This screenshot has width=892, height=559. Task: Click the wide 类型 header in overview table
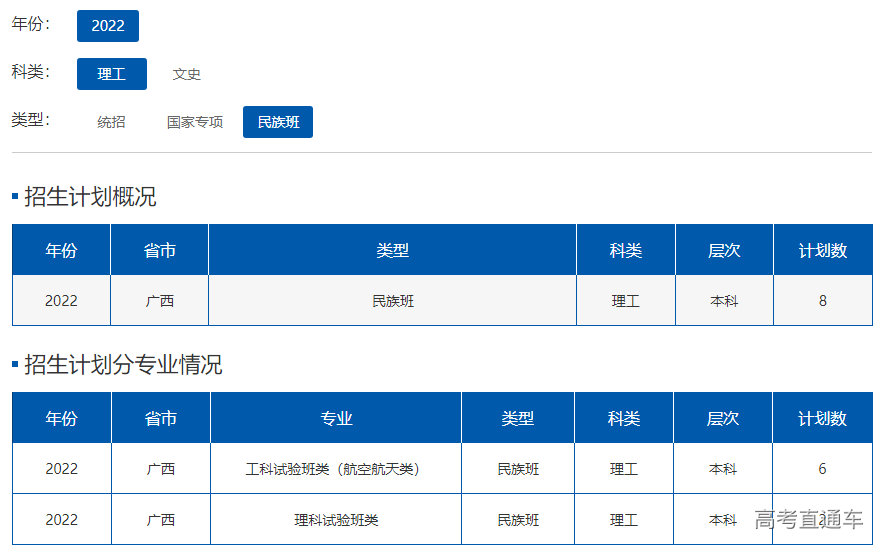(392, 250)
